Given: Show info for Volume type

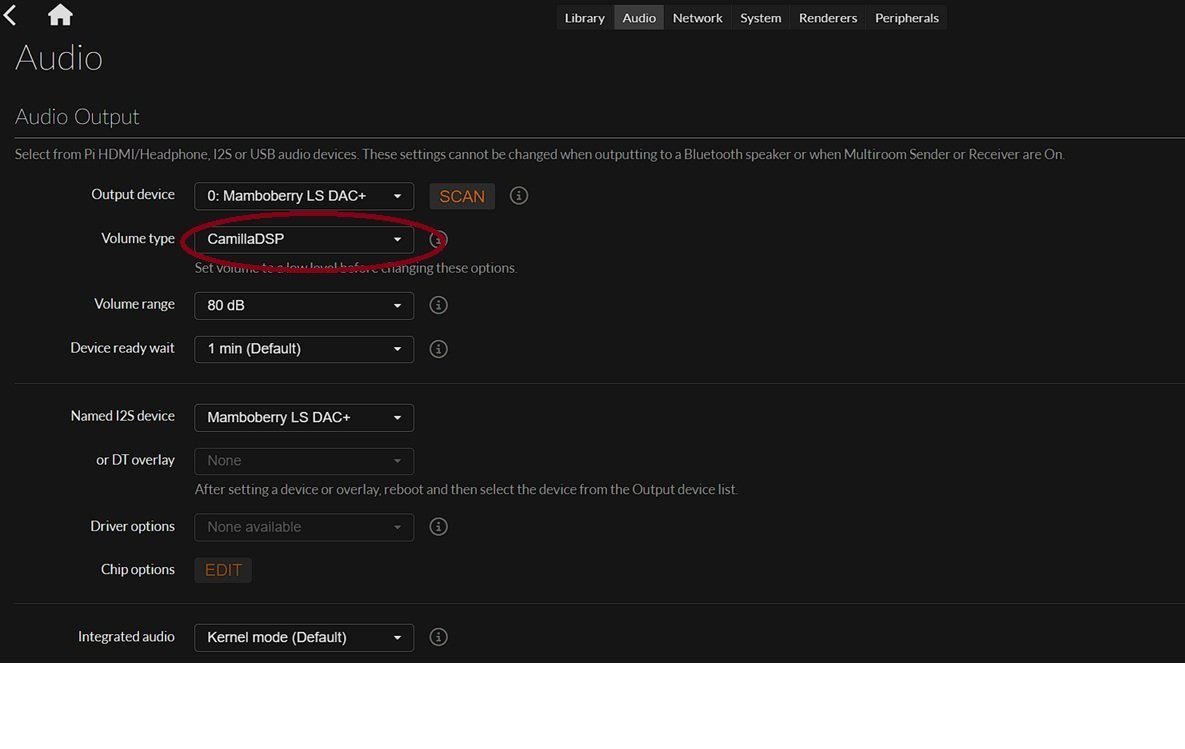Looking at the screenshot, I should tap(438, 240).
